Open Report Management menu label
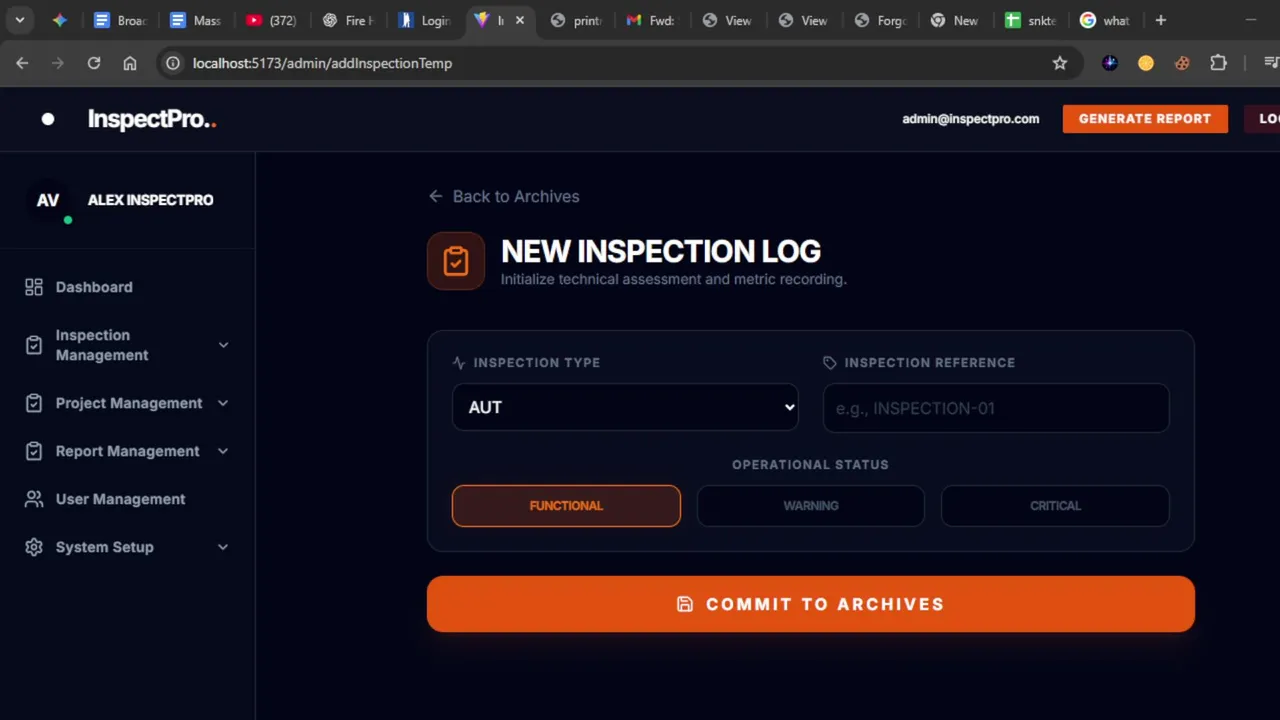The image size is (1280, 720). 128,451
